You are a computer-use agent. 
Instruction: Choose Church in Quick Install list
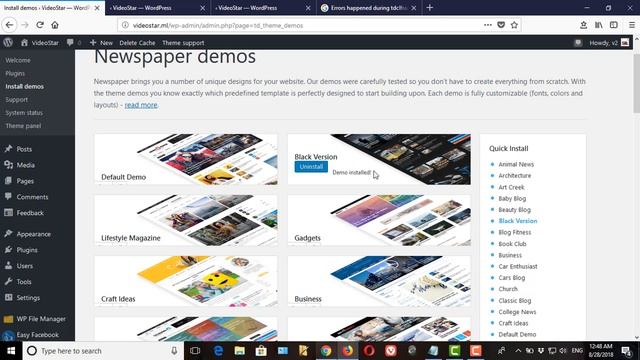508,289
